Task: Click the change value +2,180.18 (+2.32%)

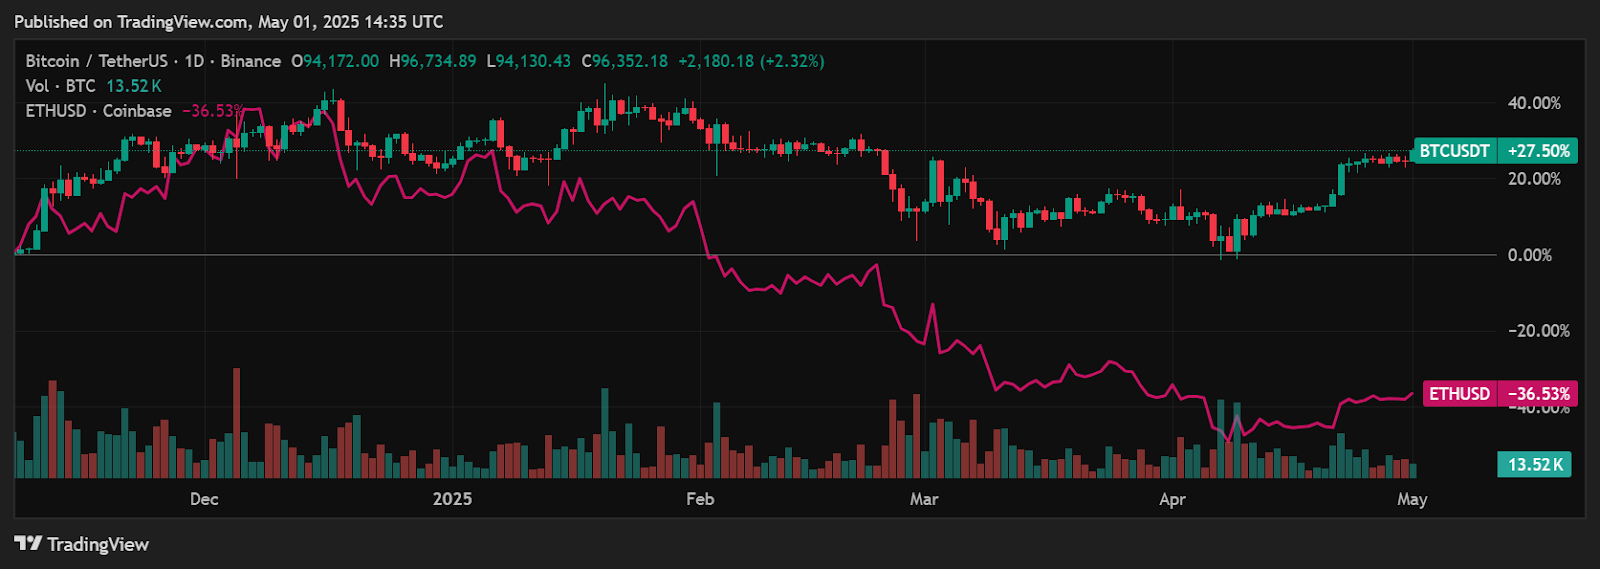Action: [x=751, y=61]
